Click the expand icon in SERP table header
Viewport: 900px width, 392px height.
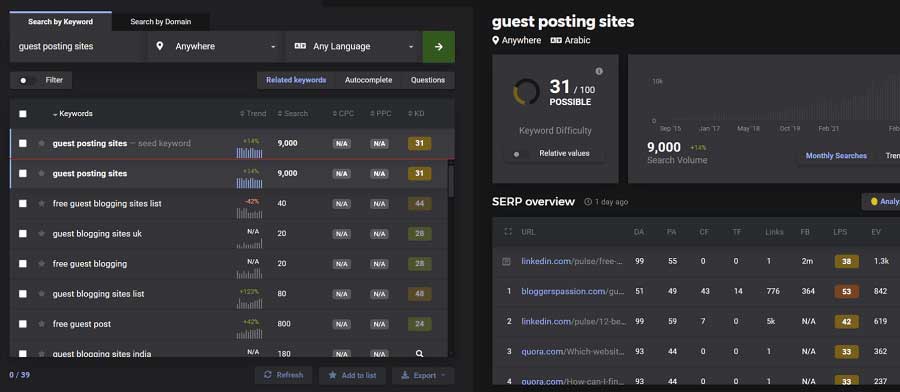[x=507, y=232]
